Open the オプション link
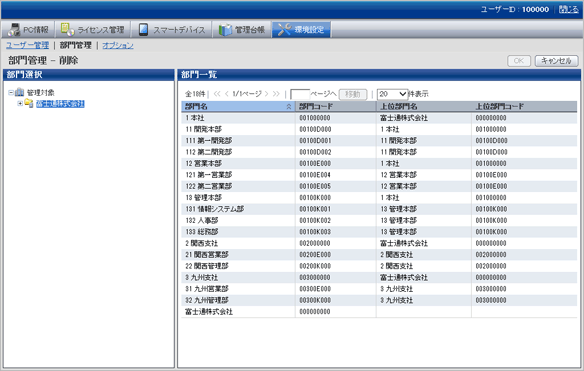The width and height of the screenshot is (584, 371). [118, 45]
